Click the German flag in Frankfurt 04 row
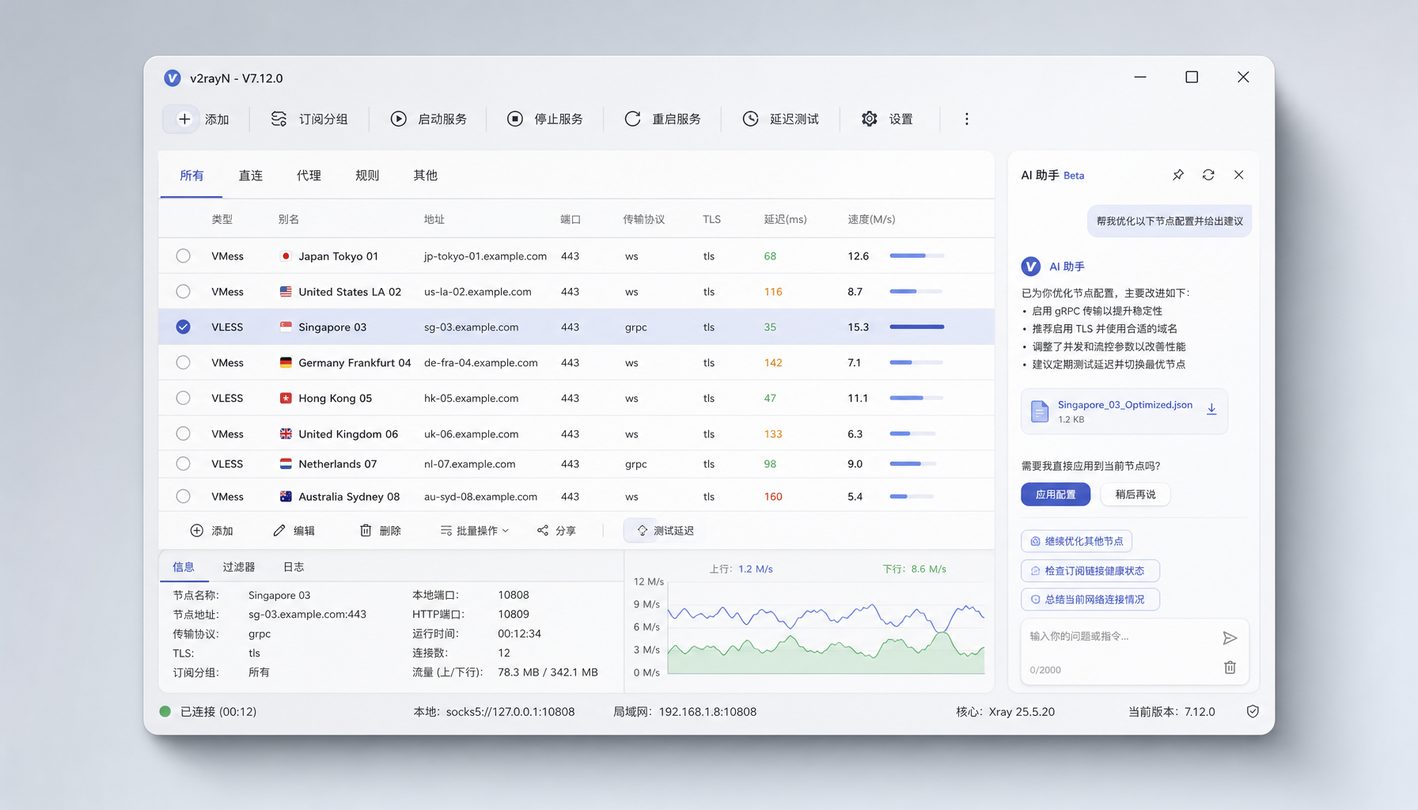The width and height of the screenshot is (1418, 810). [286, 362]
